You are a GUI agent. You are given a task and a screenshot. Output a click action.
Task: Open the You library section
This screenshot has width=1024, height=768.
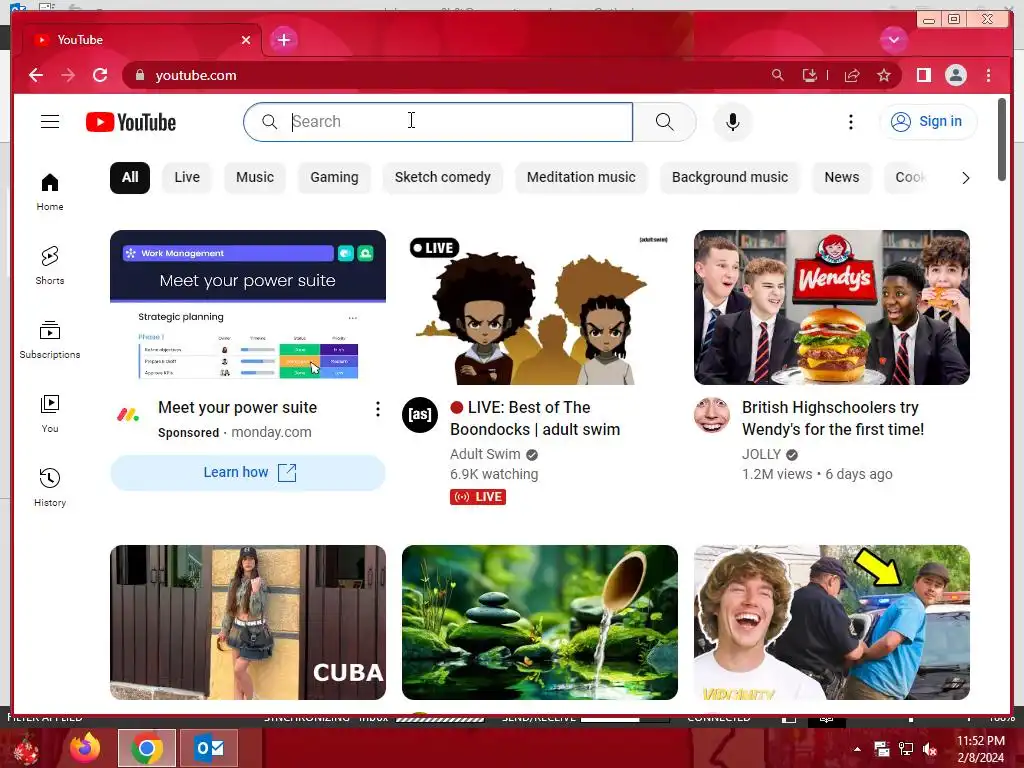50,414
